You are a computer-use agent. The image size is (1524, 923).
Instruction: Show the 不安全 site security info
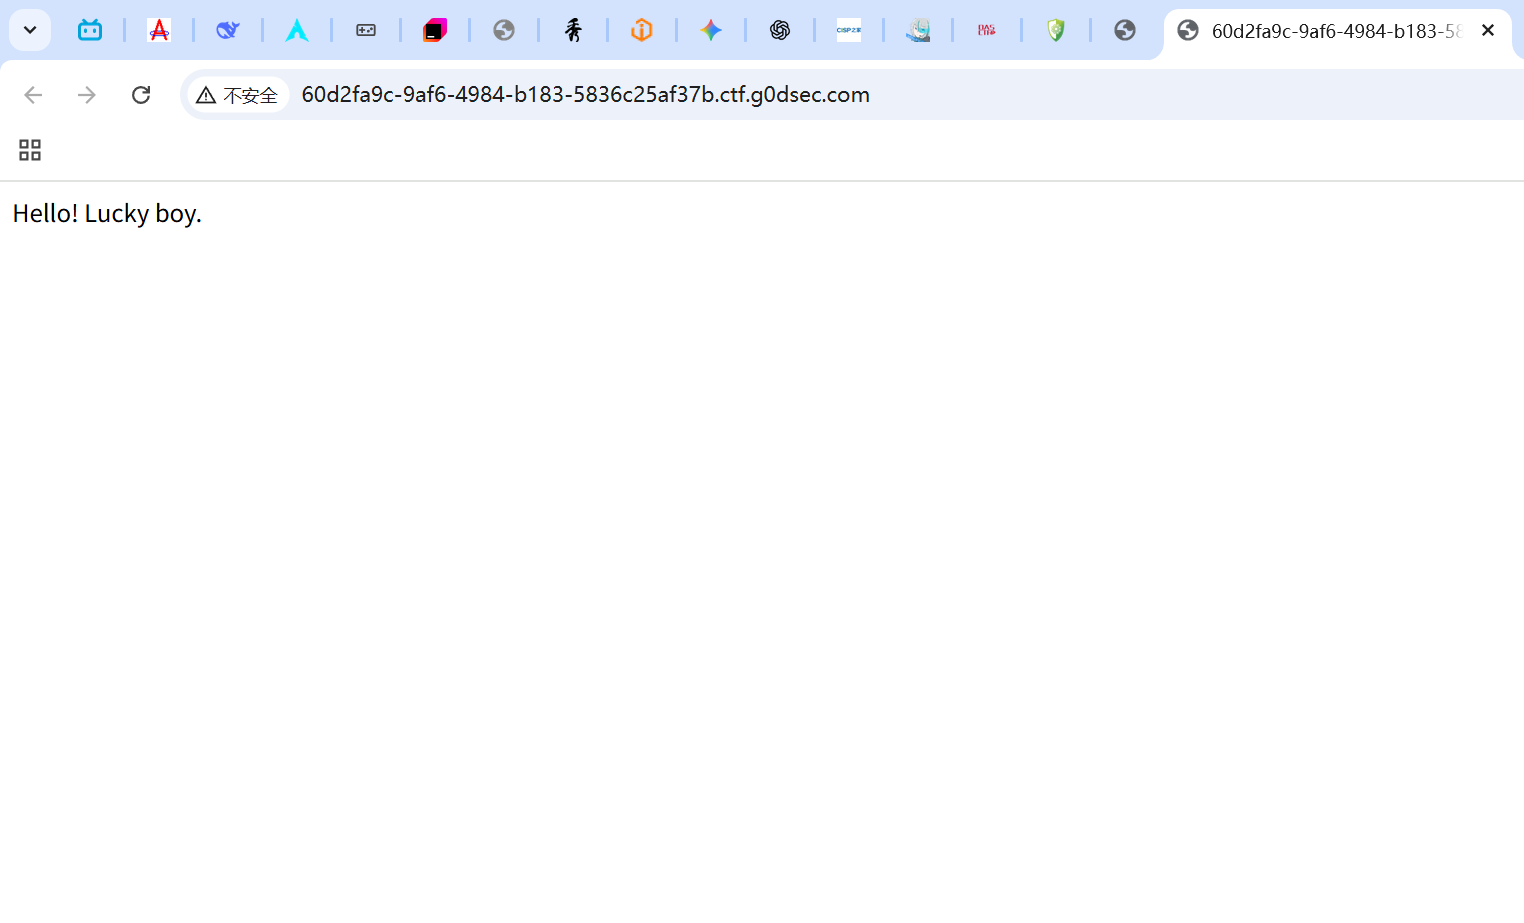coord(238,95)
